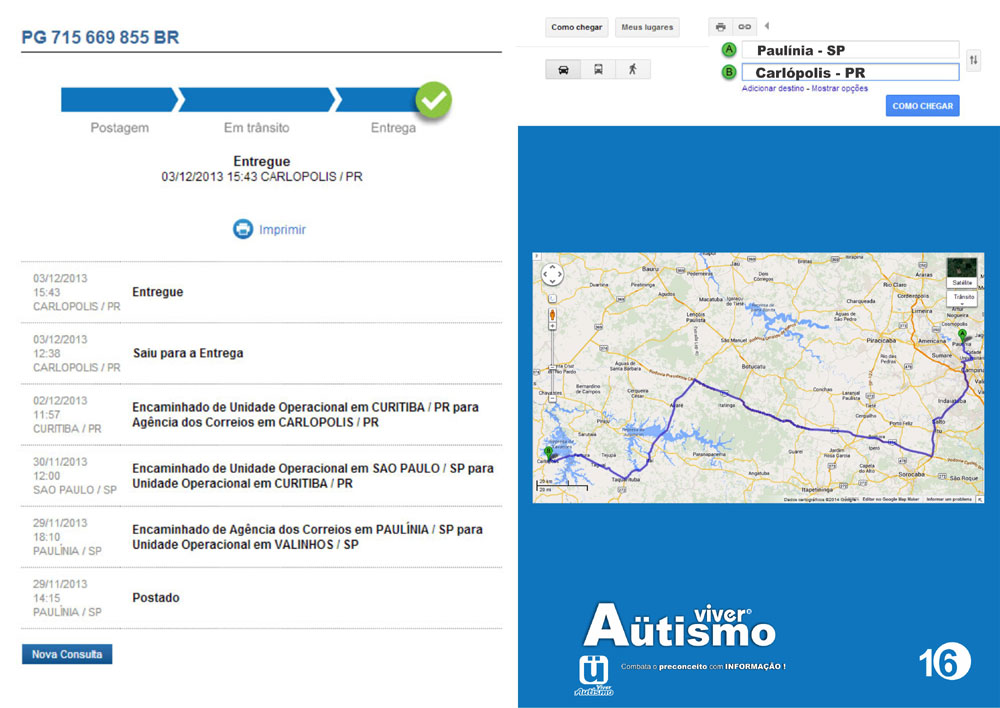Image resolution: width=1000 pixels, height=708 pixels.
Task: Select the car driving mode icon
Action: point(563,70)
